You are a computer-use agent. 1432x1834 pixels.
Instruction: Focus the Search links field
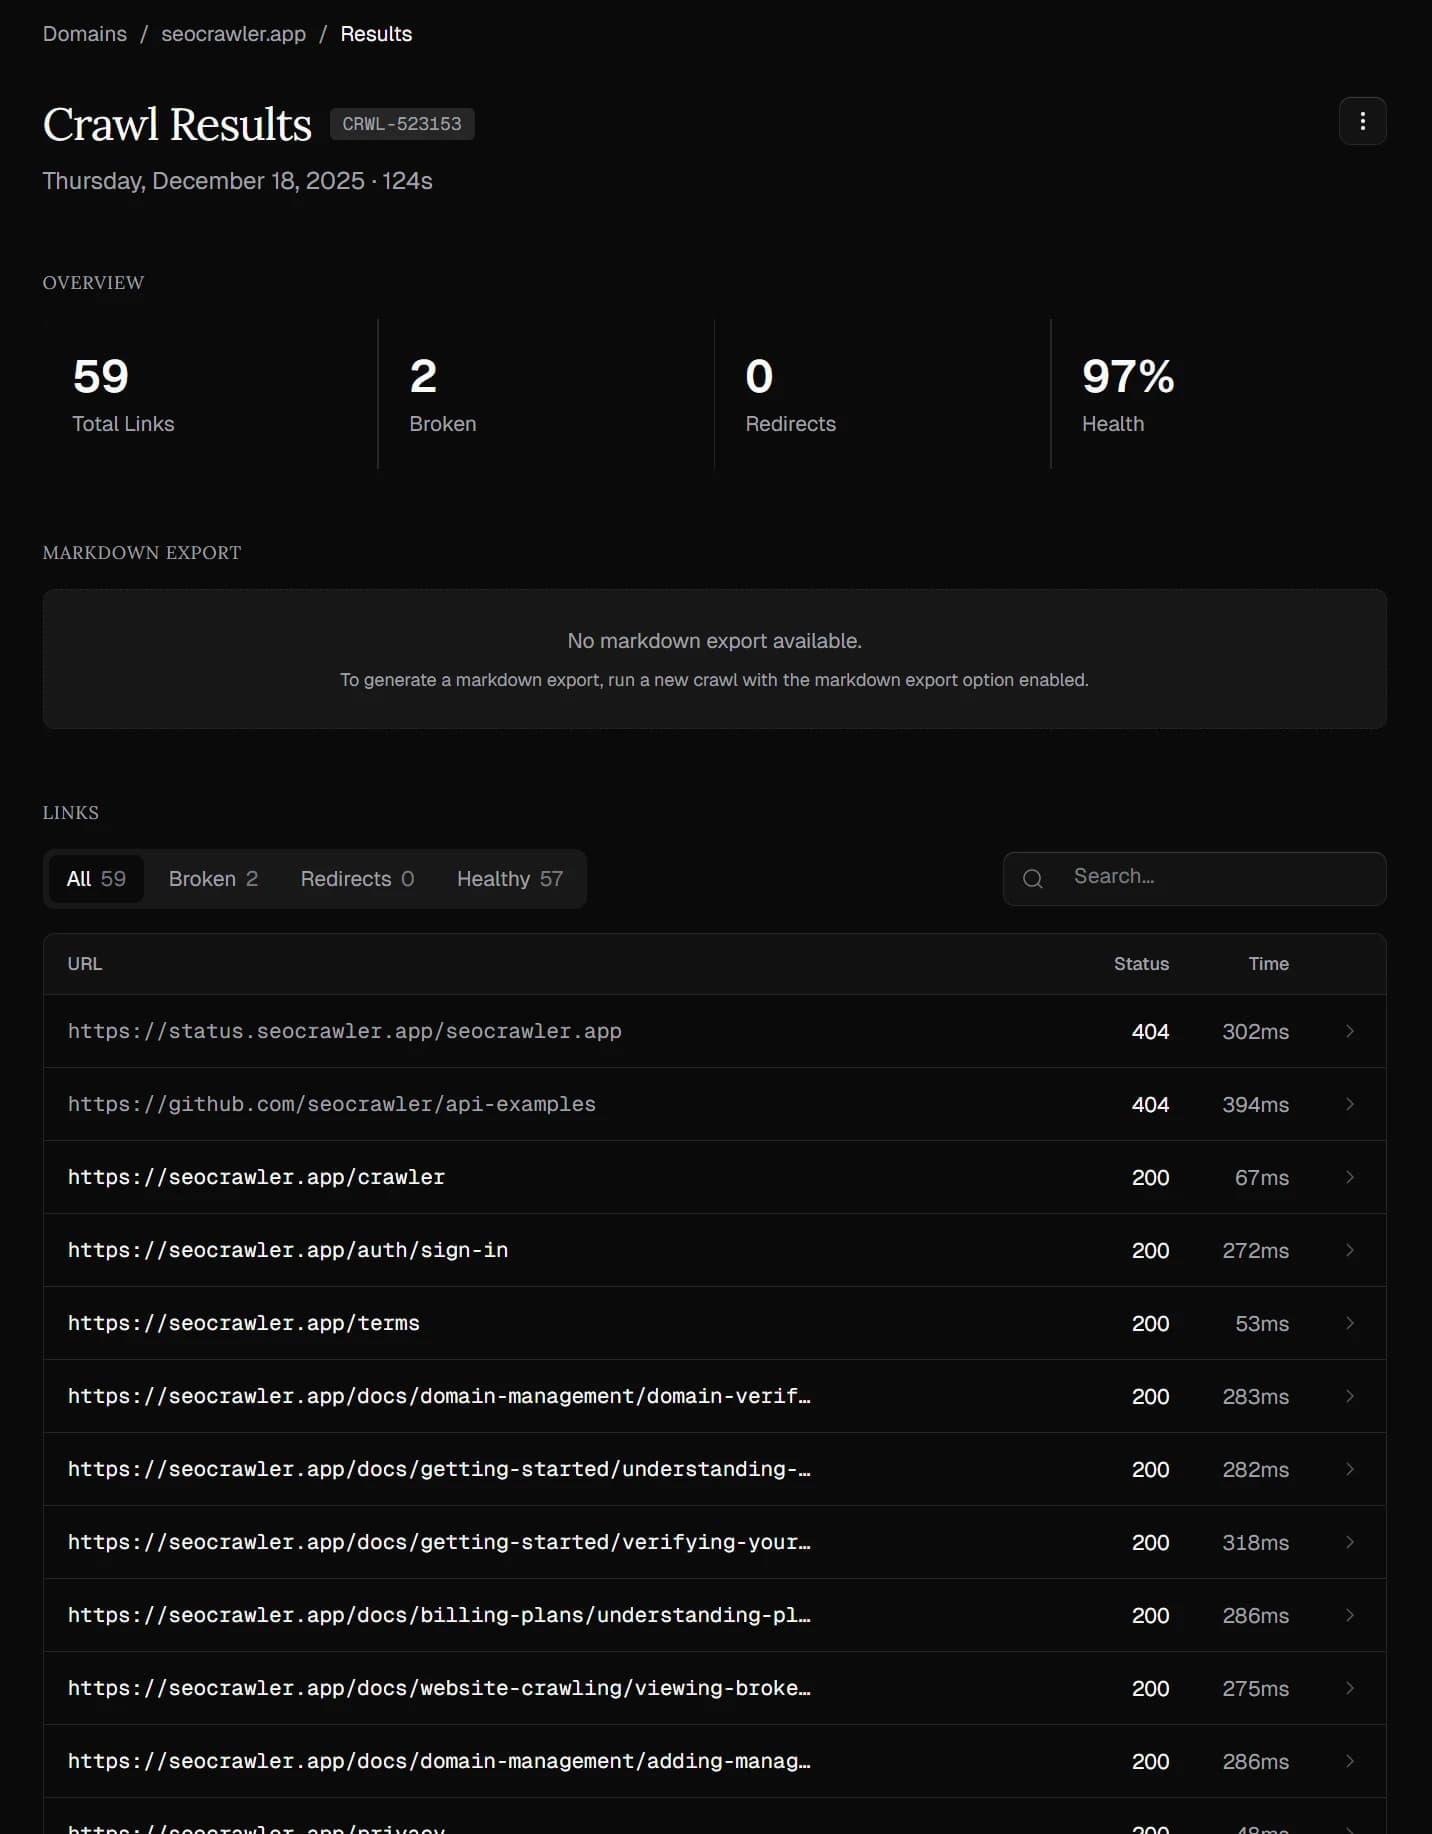(x=1194, y=878)
